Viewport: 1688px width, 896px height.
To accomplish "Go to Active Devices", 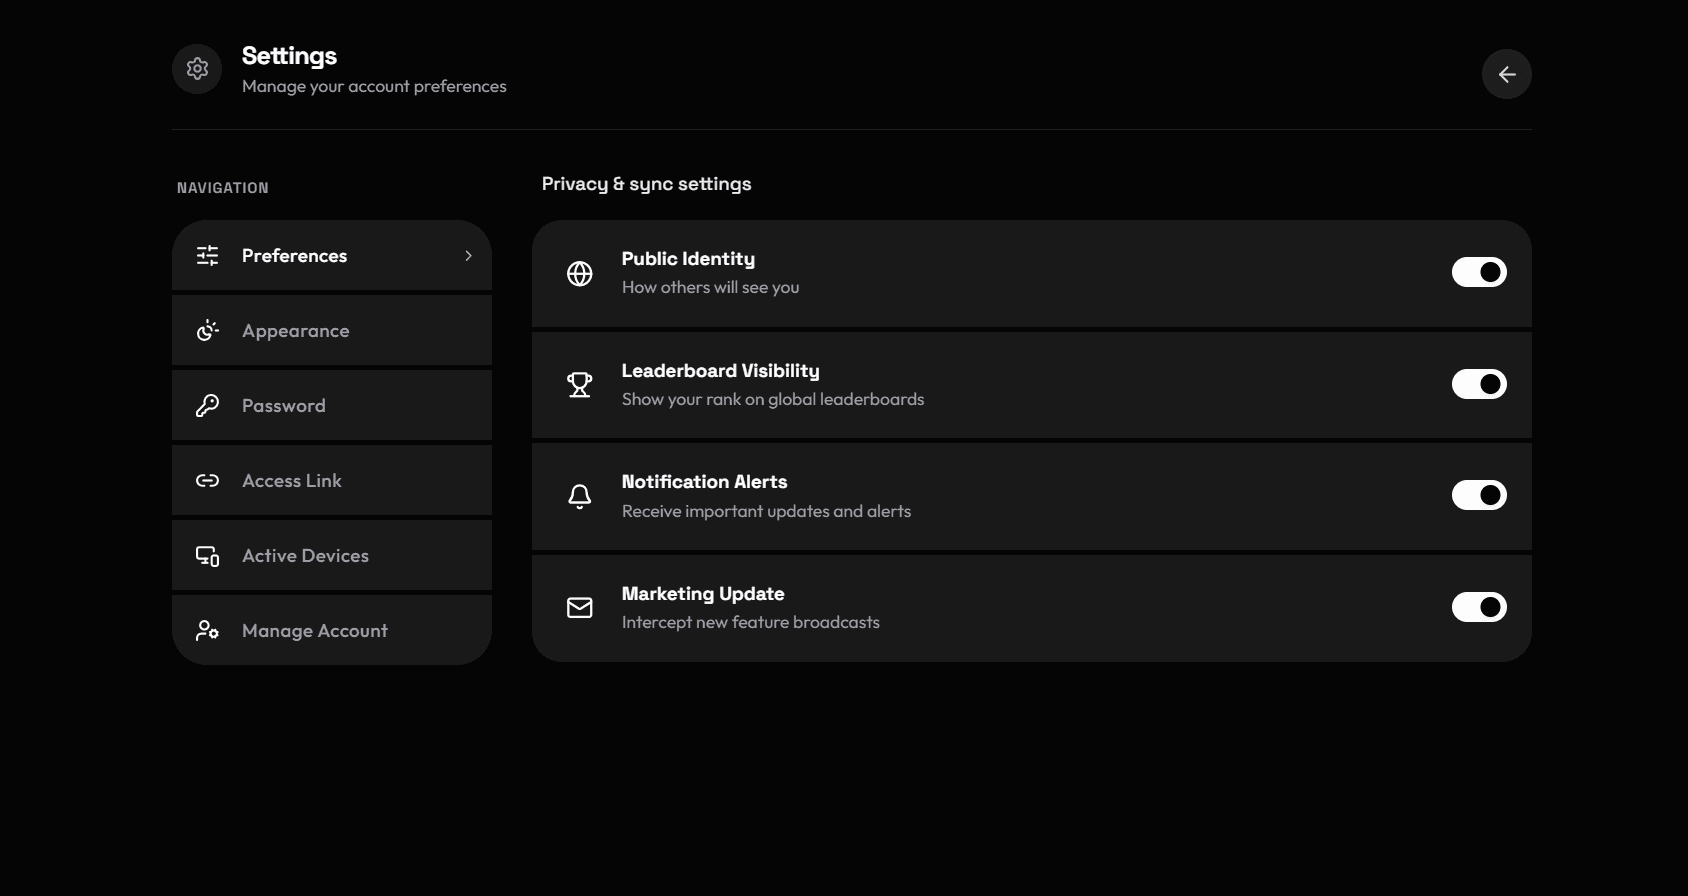I will pyautogui.click(x=332, y=556).
